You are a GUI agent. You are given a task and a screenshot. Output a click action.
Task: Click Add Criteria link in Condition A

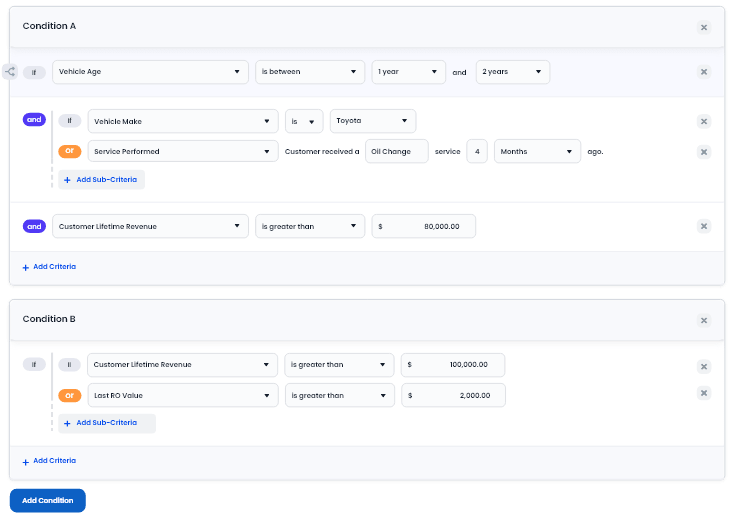point(54,266)
